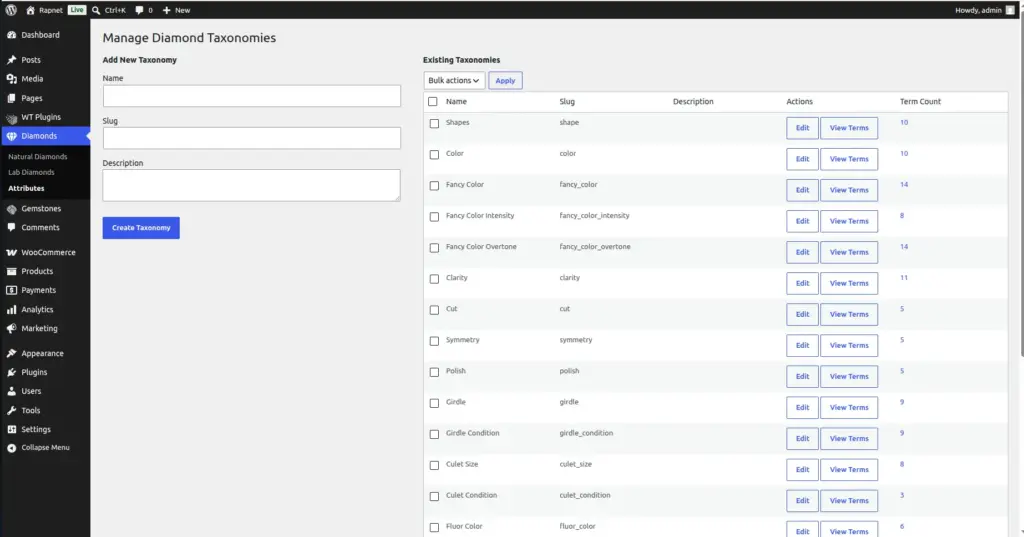Screen dimensions: 1024x537
Task: Check the Culet Size checkbox
Action: pyautogui.click(x=434, y=466)
